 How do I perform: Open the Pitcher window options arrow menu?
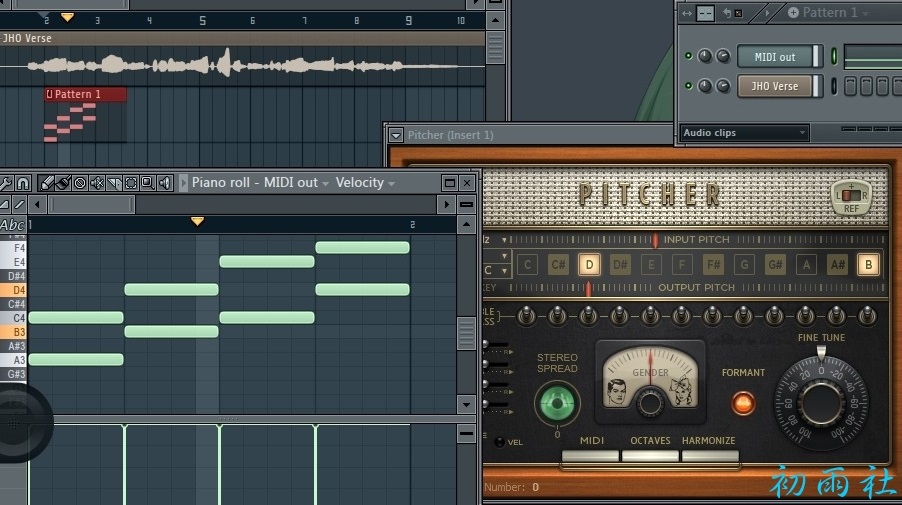pos(396,135)
